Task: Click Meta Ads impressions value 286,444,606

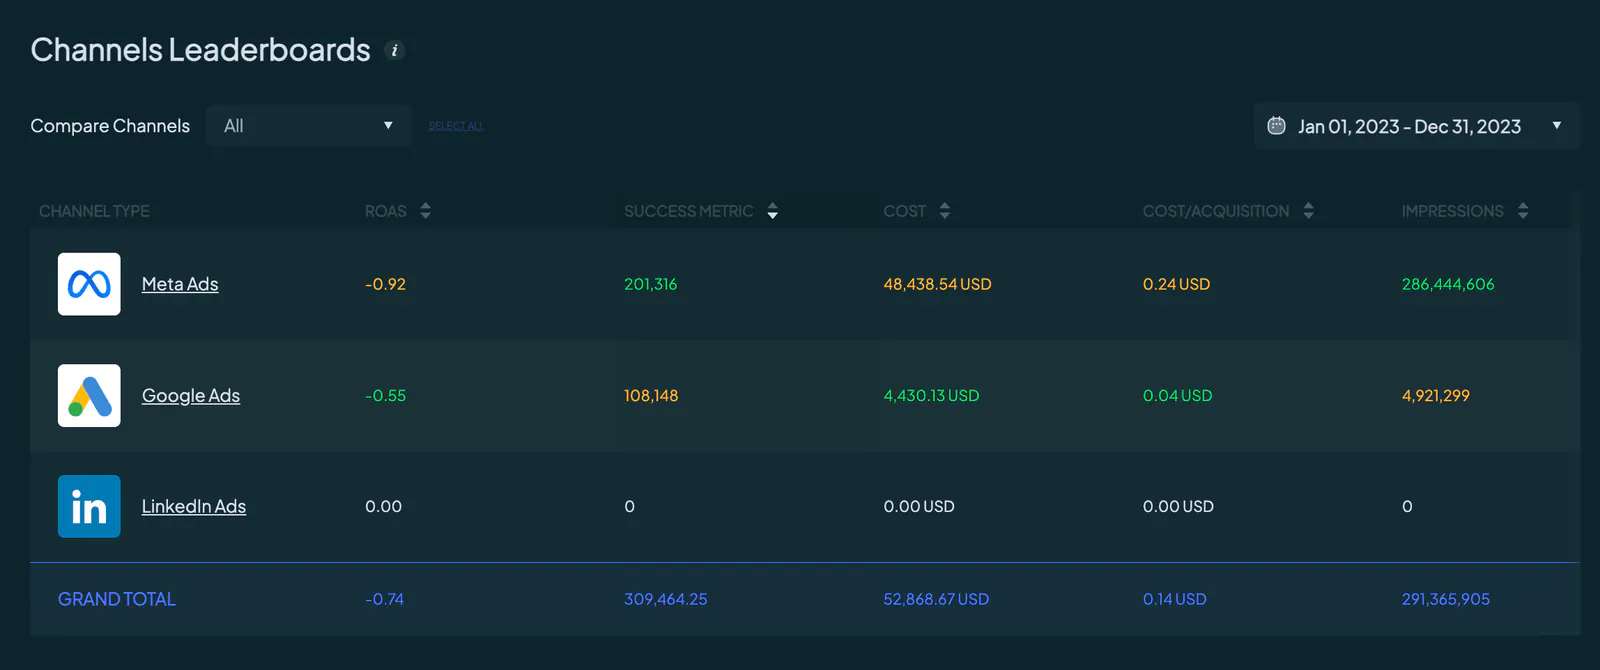Action: [1448, 284]
